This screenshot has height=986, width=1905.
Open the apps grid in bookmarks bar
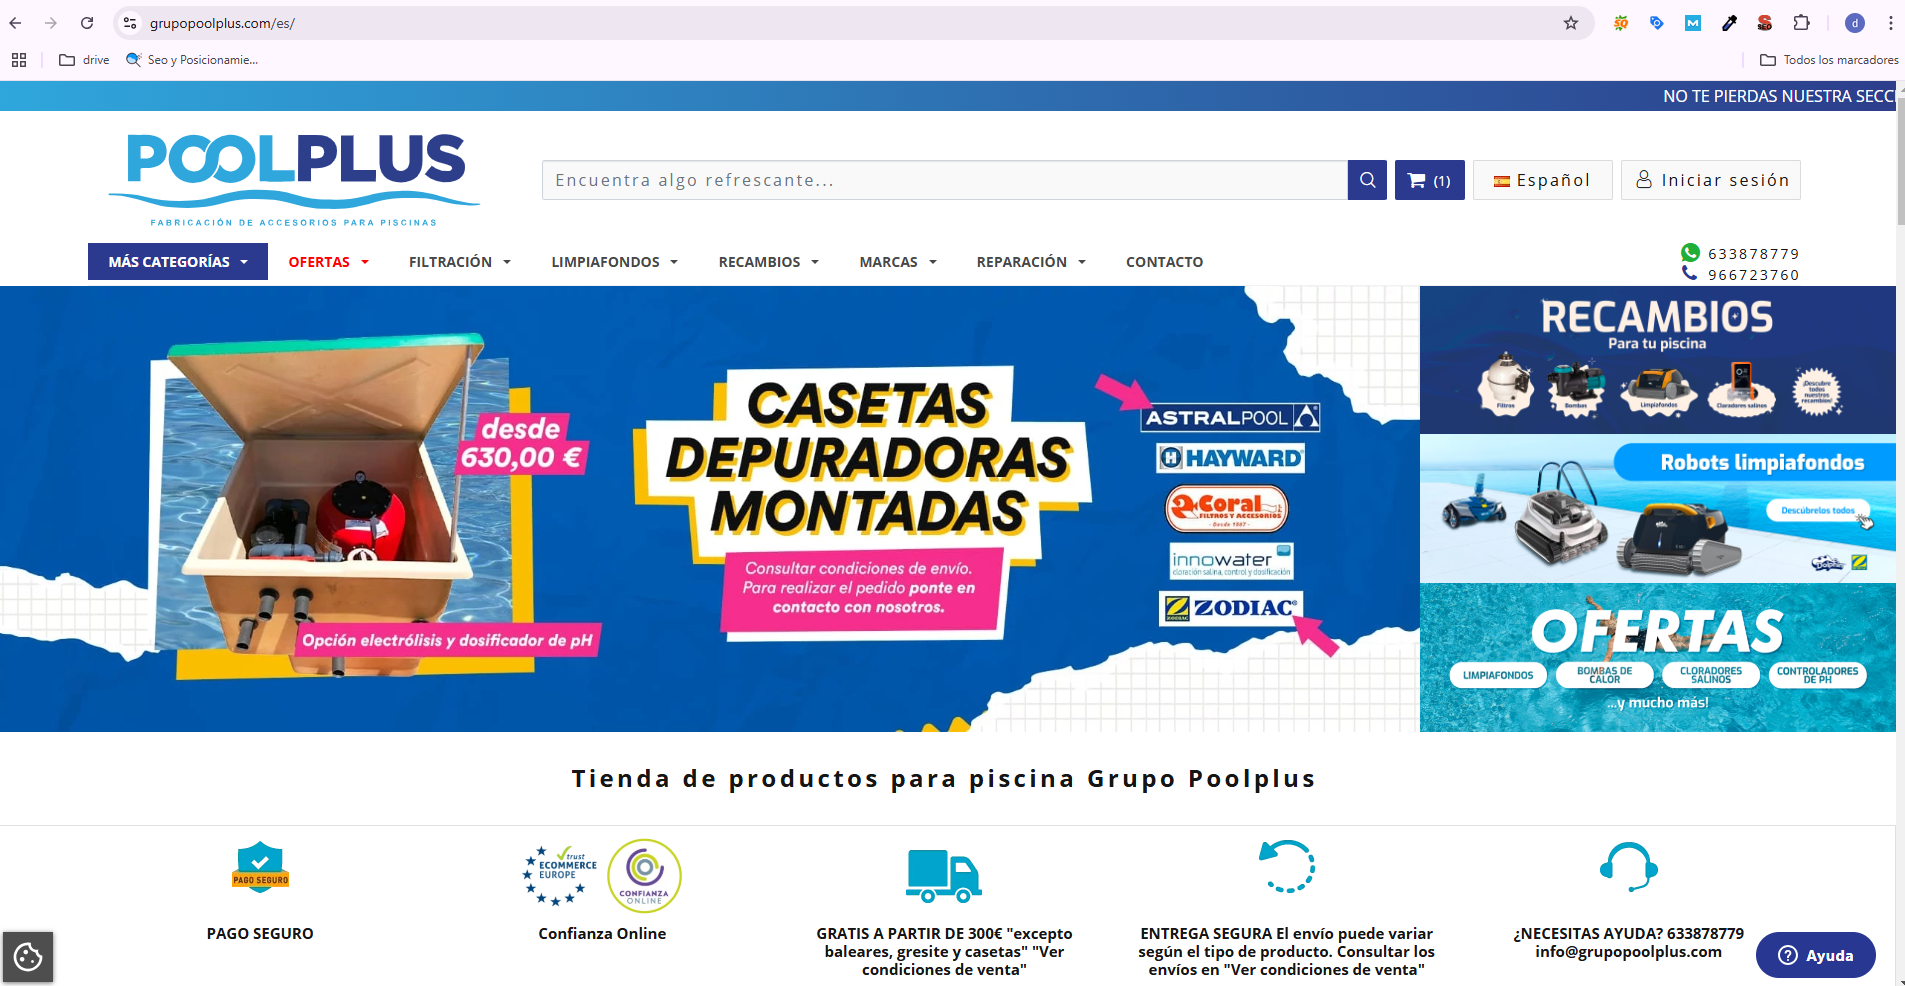click(19, 60)
